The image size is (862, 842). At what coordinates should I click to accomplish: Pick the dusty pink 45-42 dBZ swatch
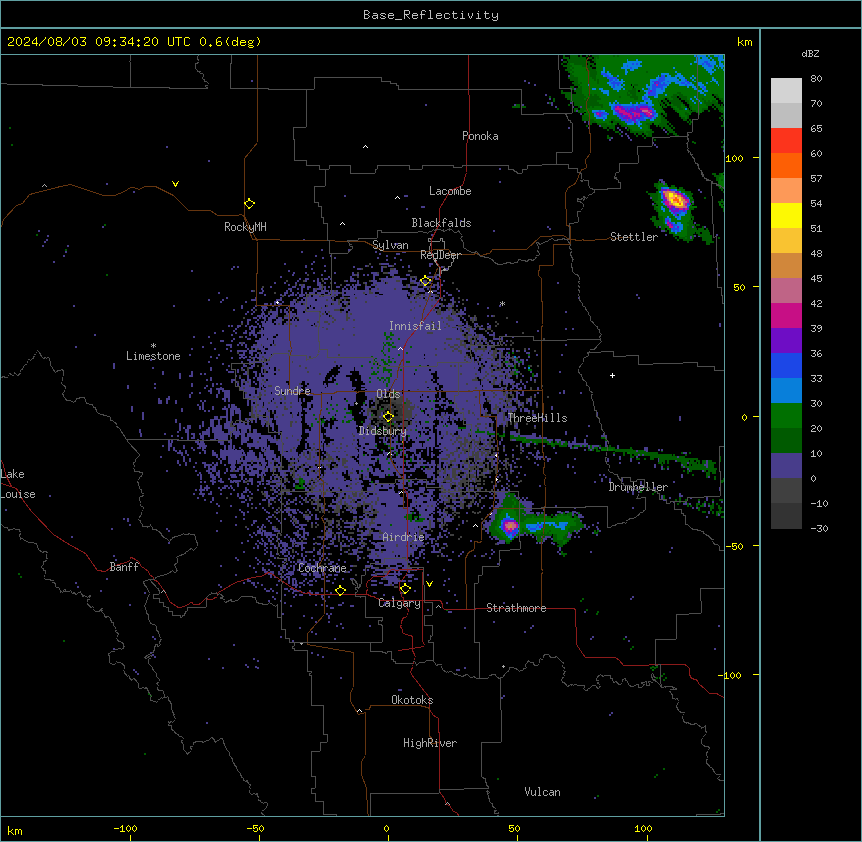click(786, 290)
